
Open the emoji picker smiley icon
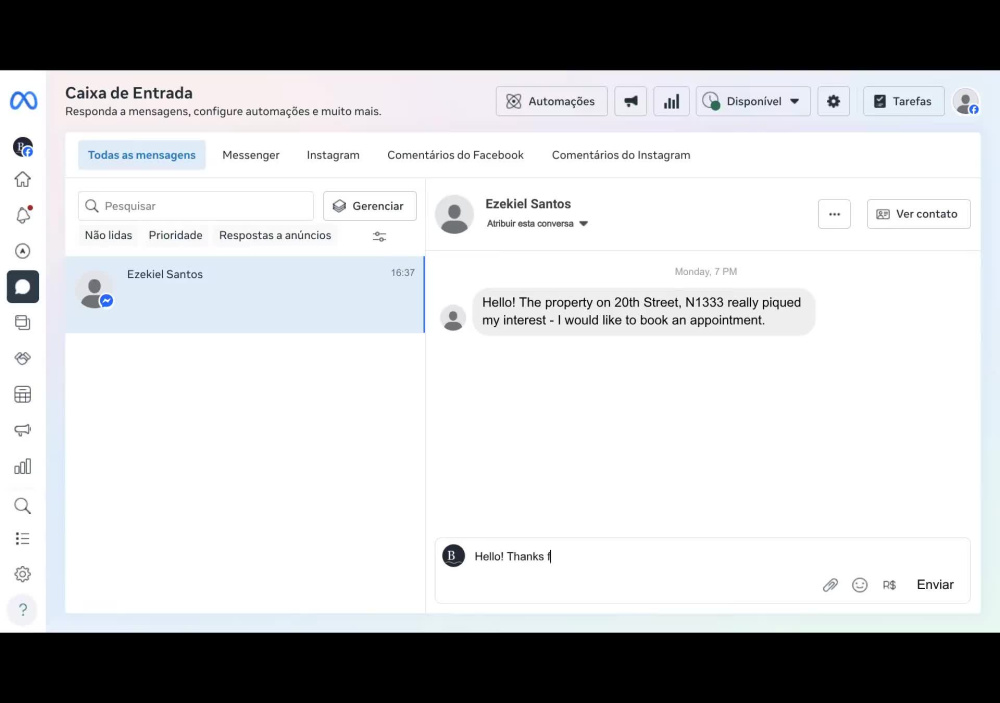(x=860, y=585)
